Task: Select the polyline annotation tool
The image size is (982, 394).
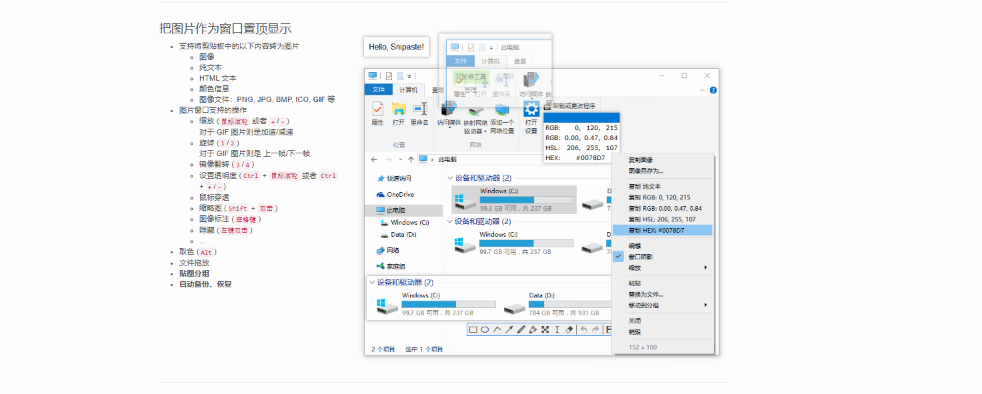Action: (x=497, y=329)
